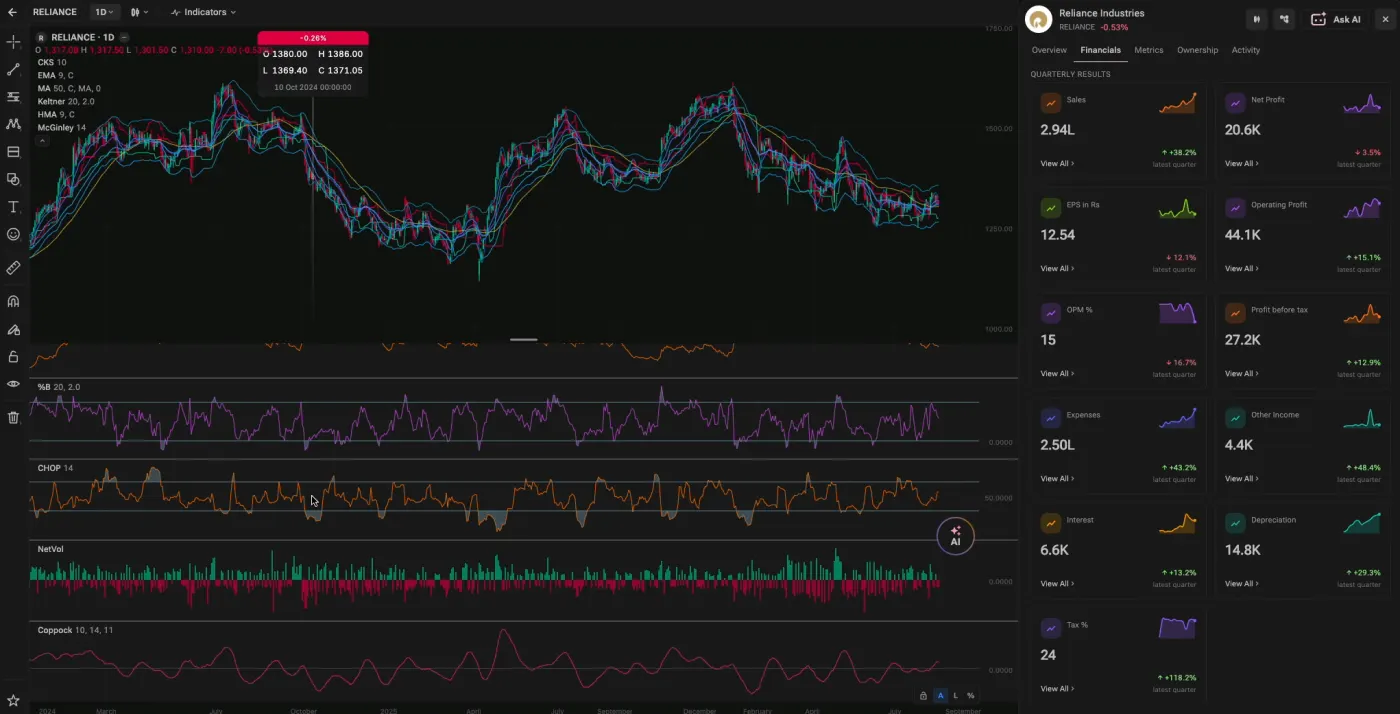The width and height of the screenshot is (1400, 714).
Task: Close the Reliance Industries side panel
Action: click(1385, 19)
